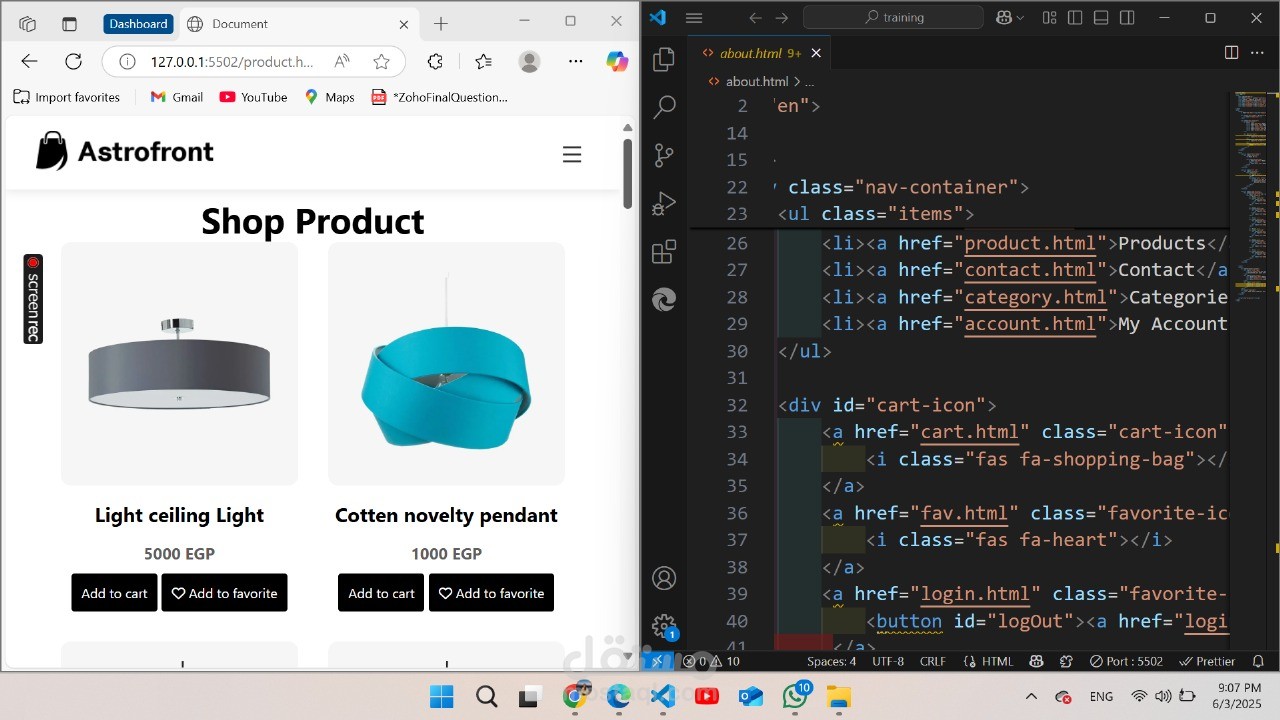Open the Copilot chat dropdown in title bar

coord(1010,18)
